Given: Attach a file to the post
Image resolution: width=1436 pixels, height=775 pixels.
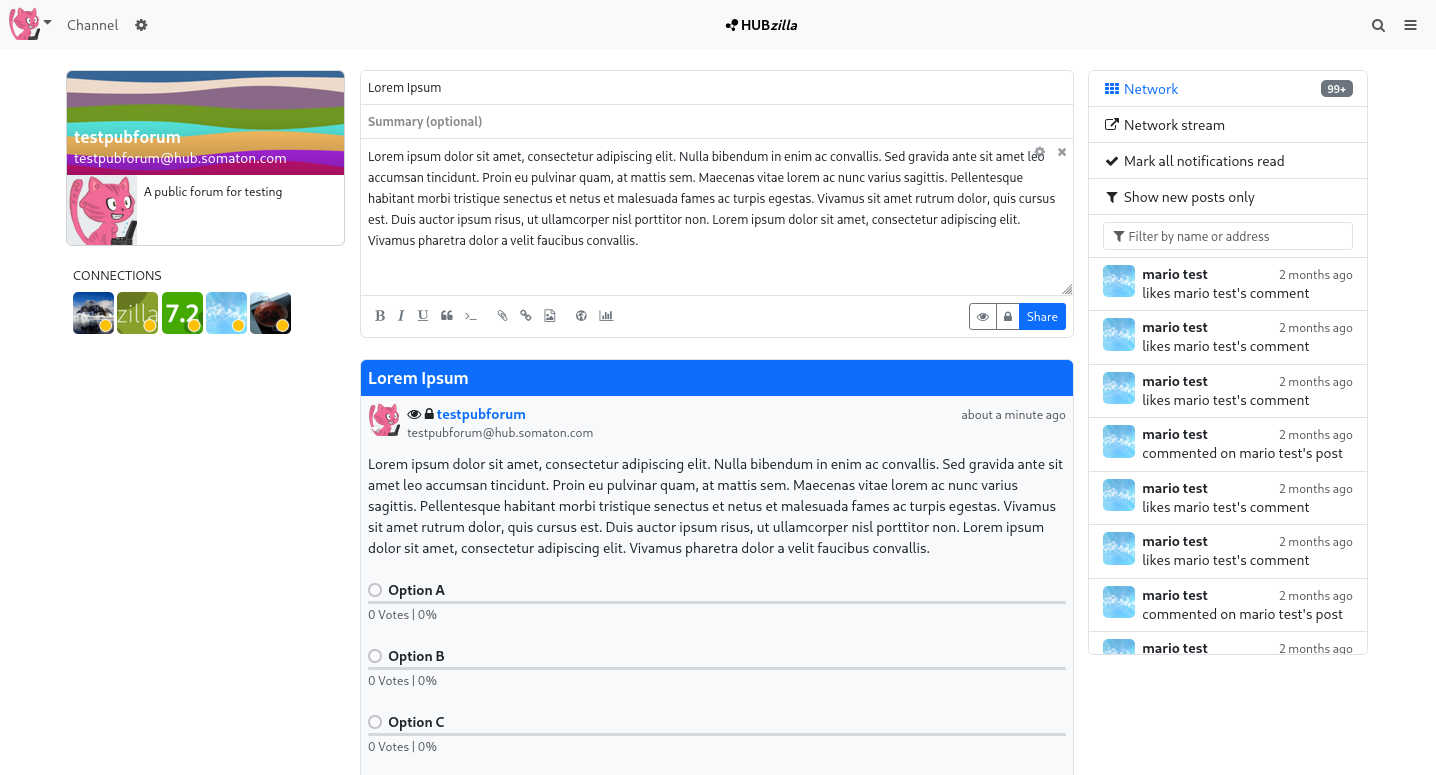Looking at the screenshot, I should click(x=502, y=316).
